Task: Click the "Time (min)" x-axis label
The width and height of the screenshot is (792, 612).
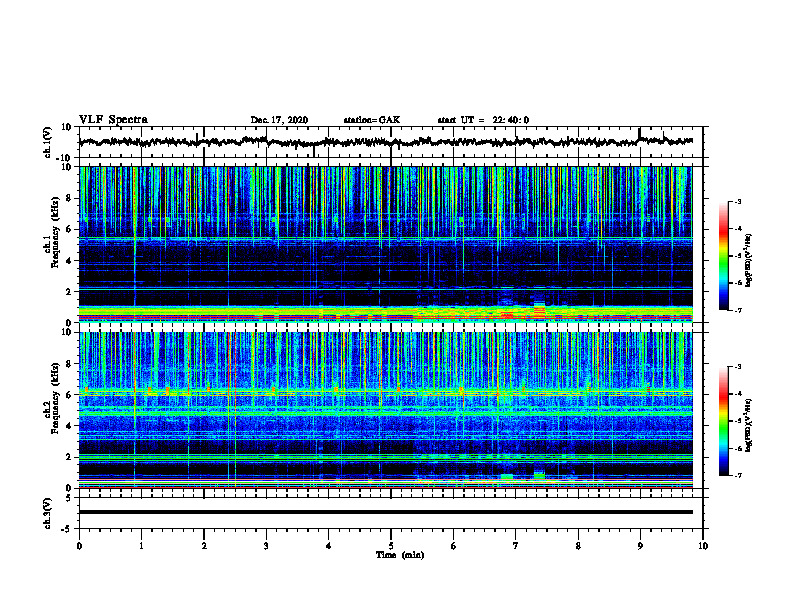Action: 400,555
